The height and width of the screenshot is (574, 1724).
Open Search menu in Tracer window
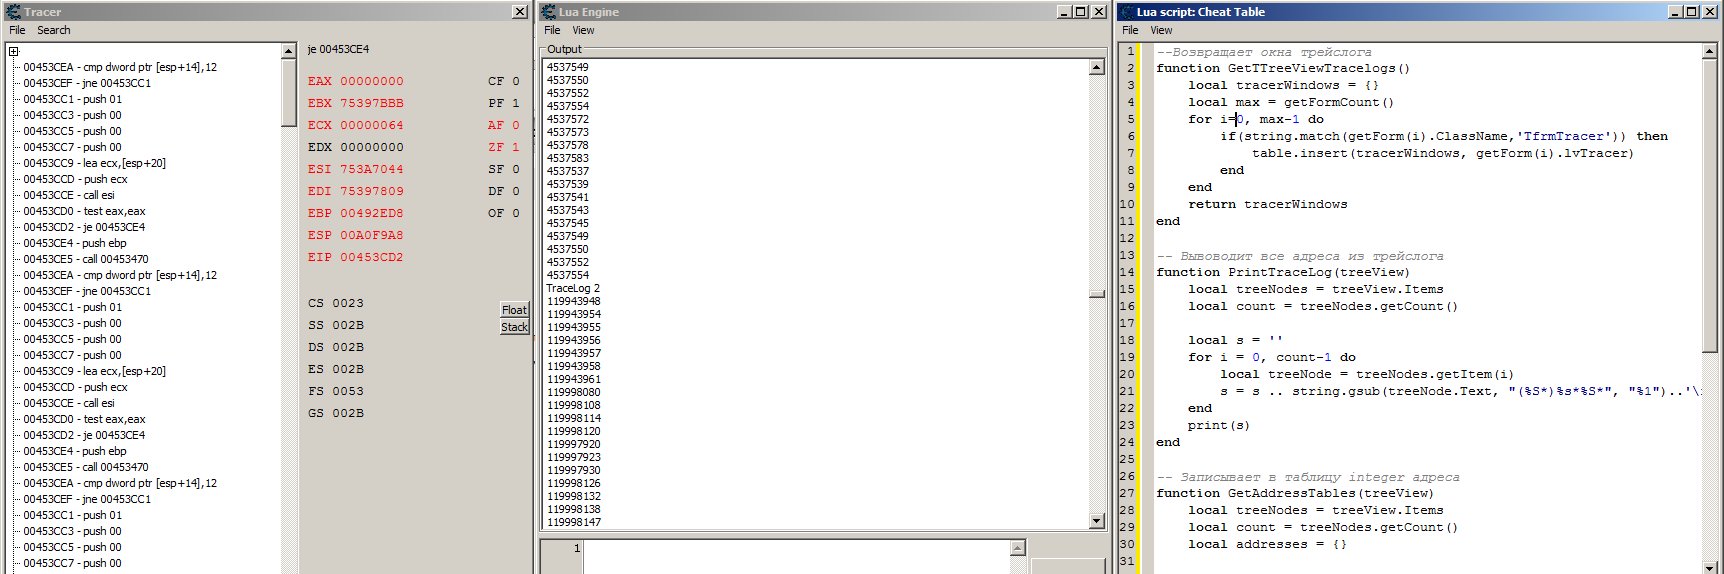(x=54, y=30)
